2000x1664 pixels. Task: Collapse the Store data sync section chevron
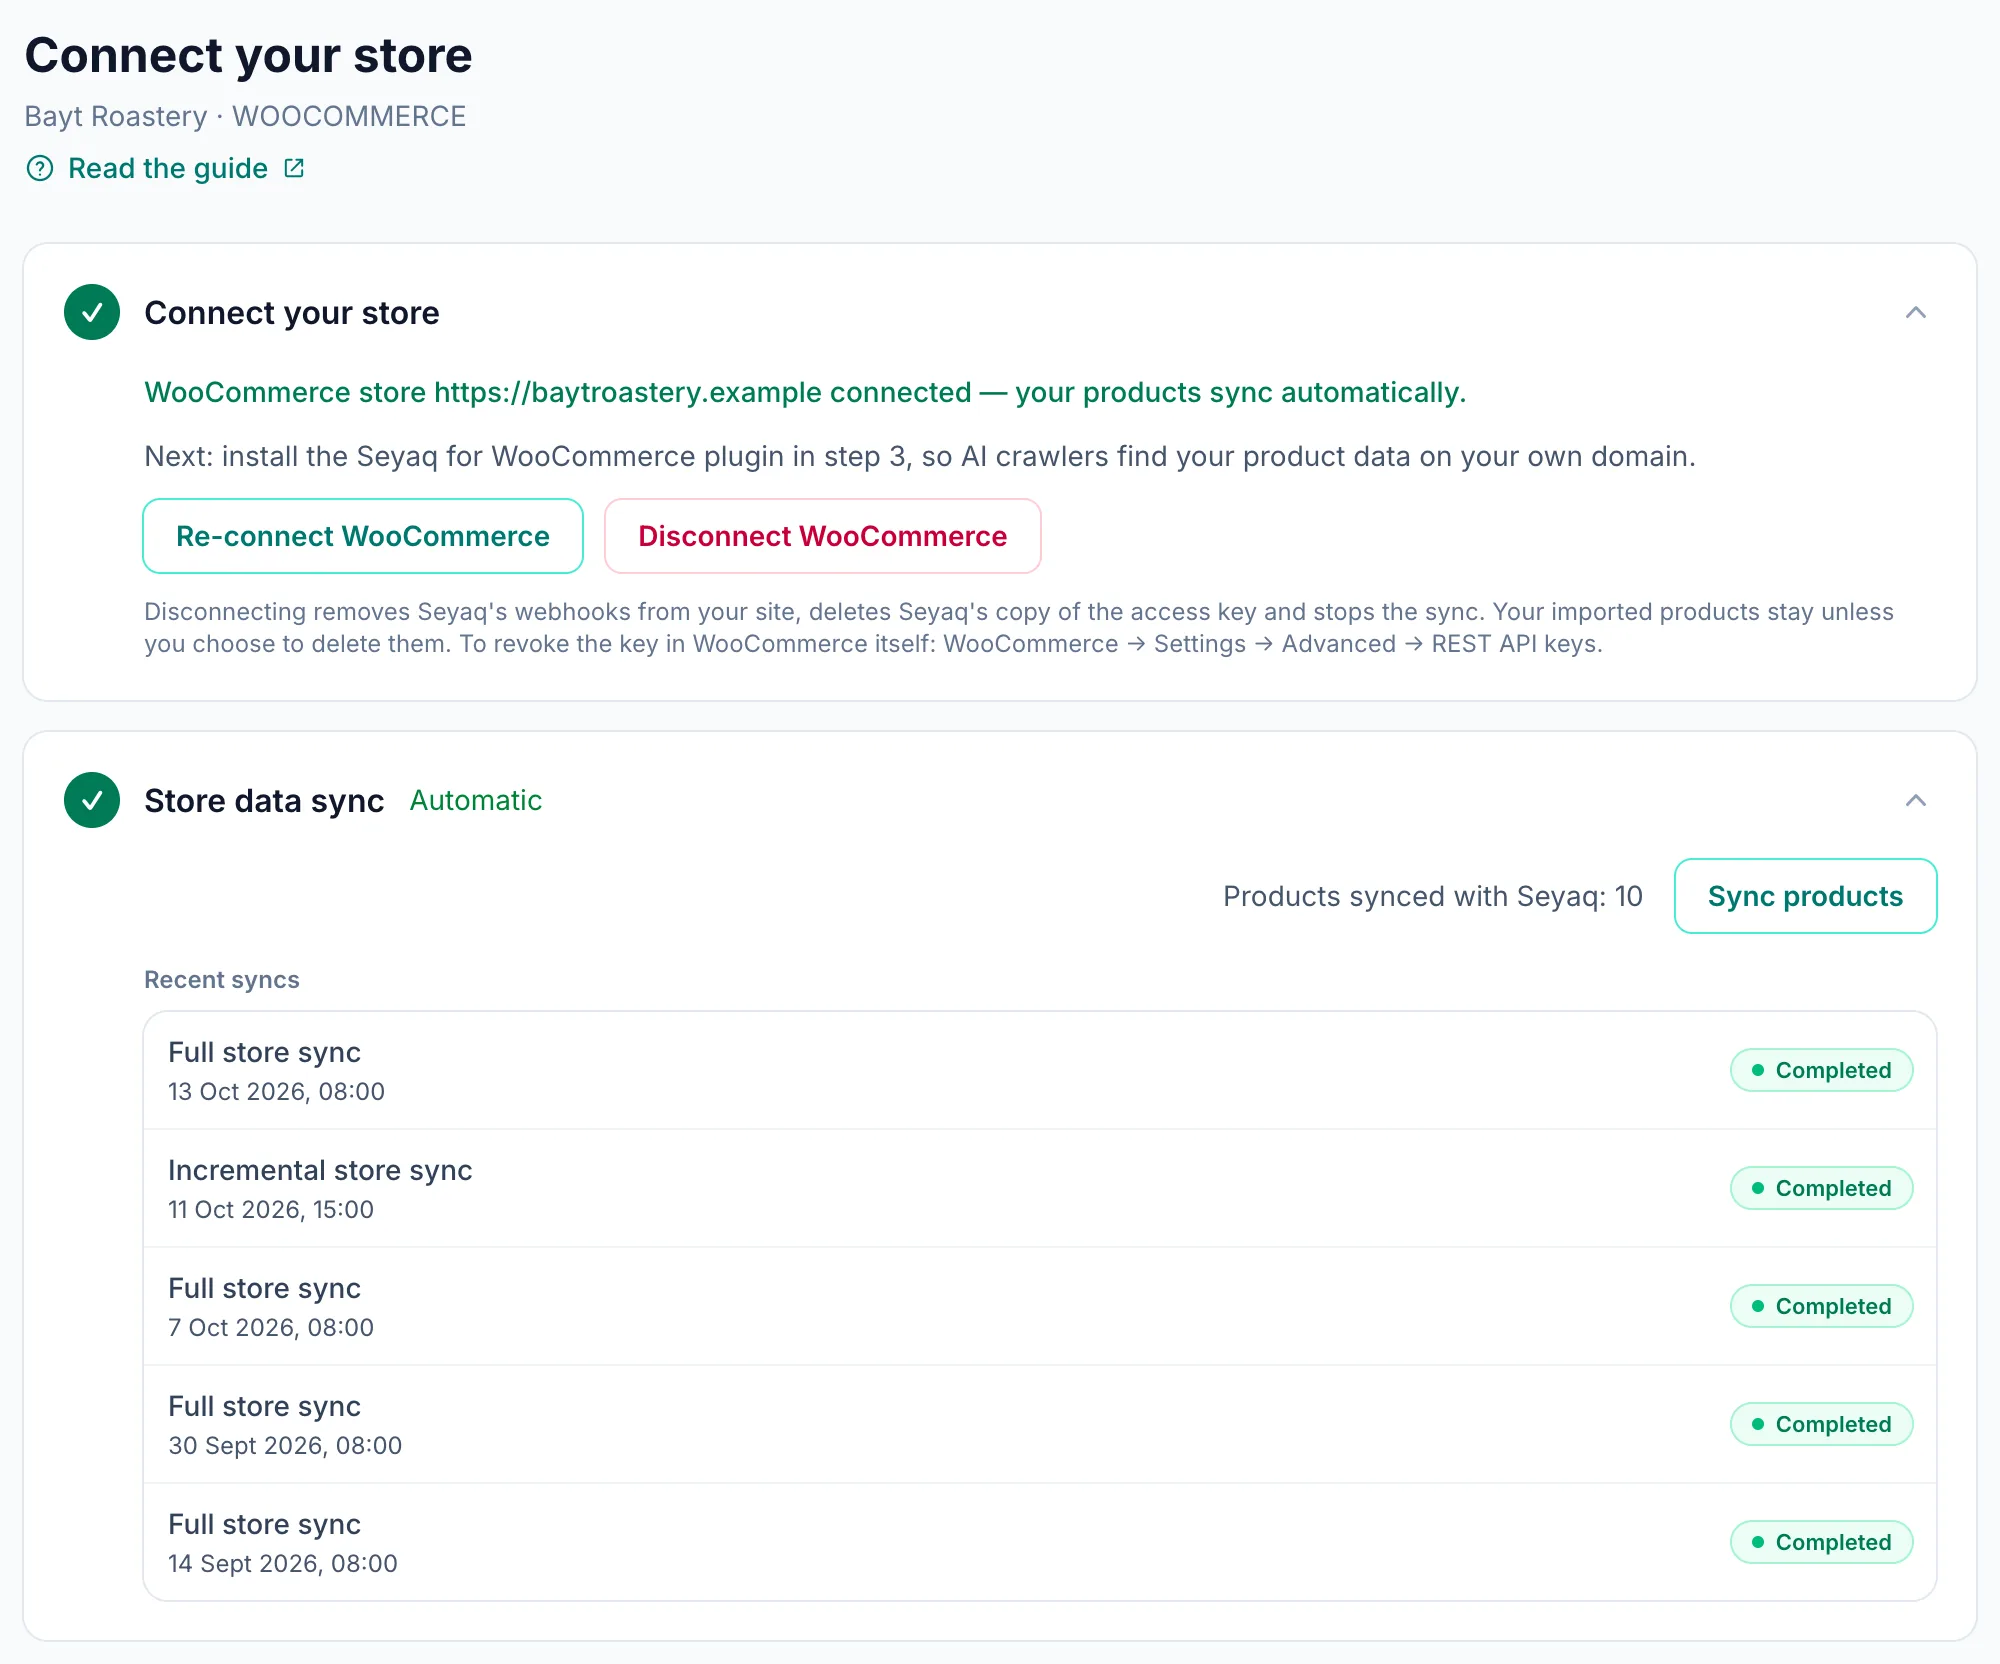coord(1916,800)
